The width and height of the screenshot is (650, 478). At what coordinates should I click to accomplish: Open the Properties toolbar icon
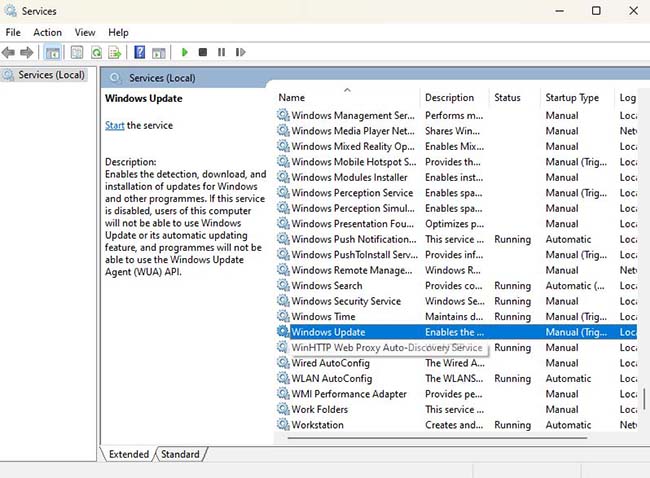(77, 52)
